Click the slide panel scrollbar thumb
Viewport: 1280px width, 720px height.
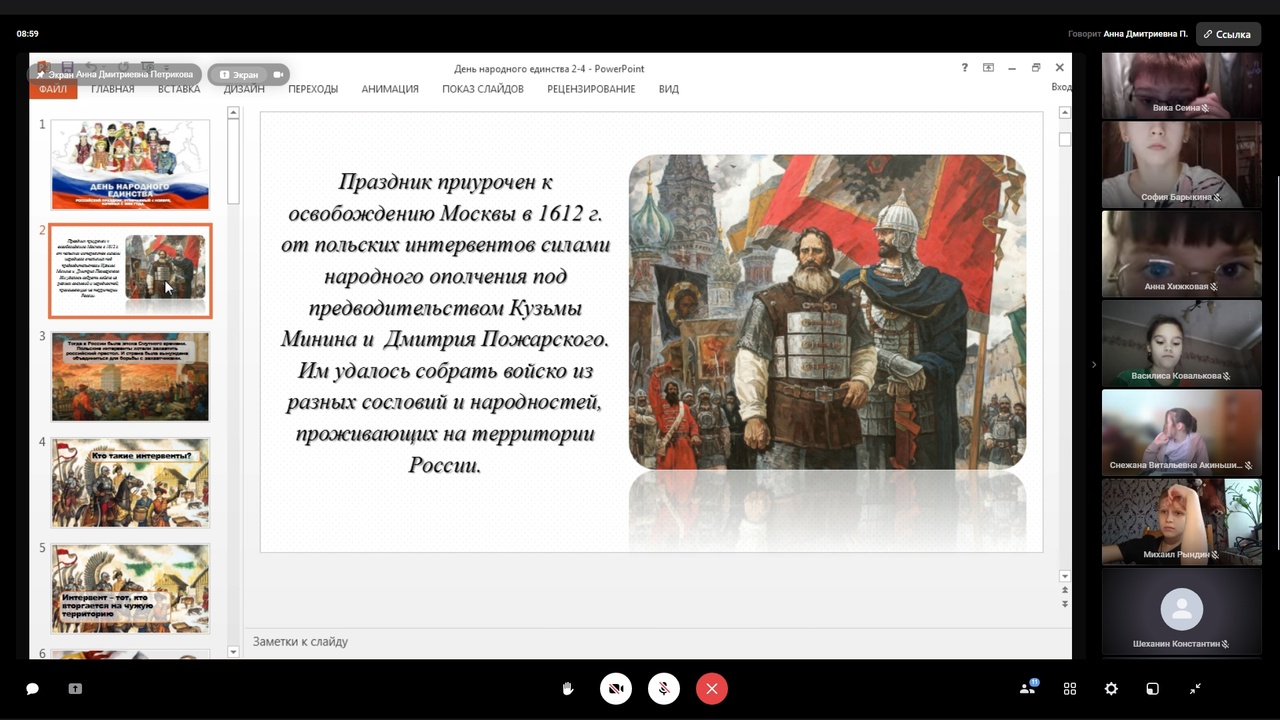pyautogui.click(x=233, y=162)
